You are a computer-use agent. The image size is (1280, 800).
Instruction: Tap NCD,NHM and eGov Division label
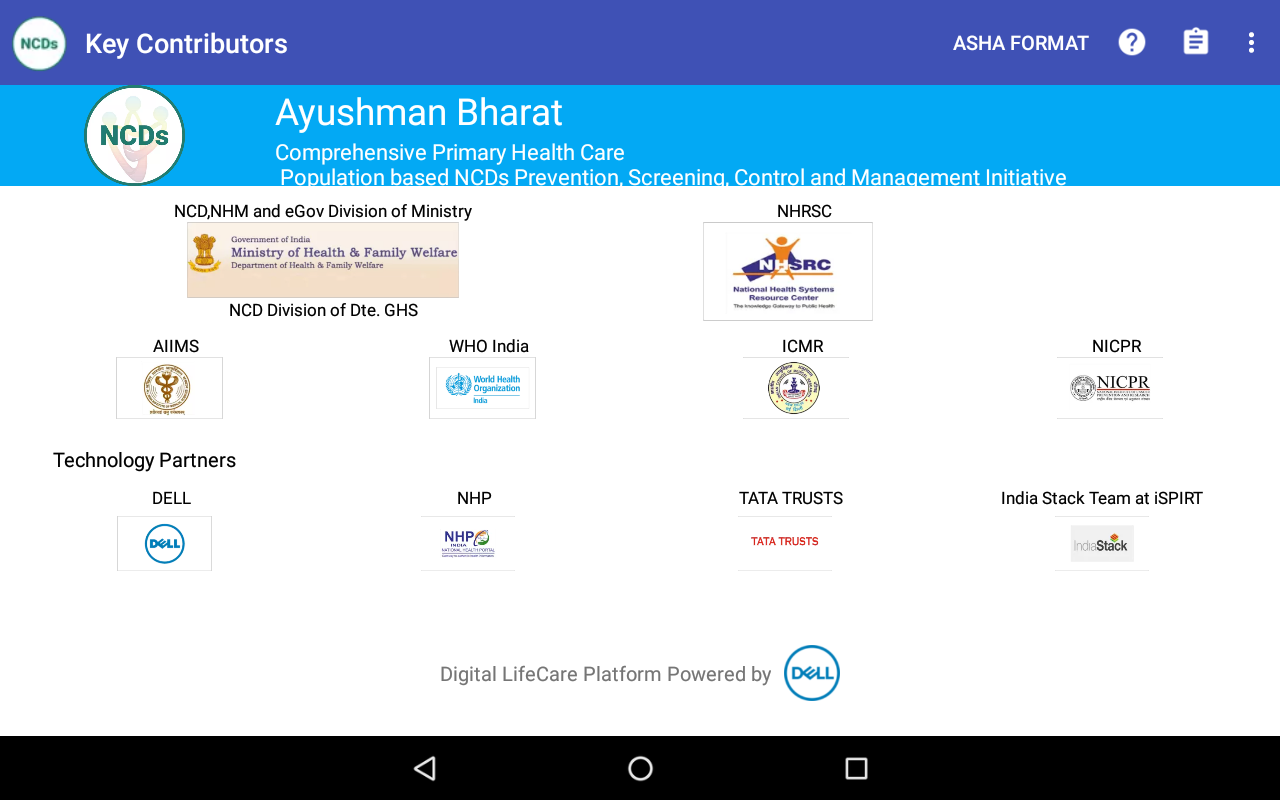point(323,211)
